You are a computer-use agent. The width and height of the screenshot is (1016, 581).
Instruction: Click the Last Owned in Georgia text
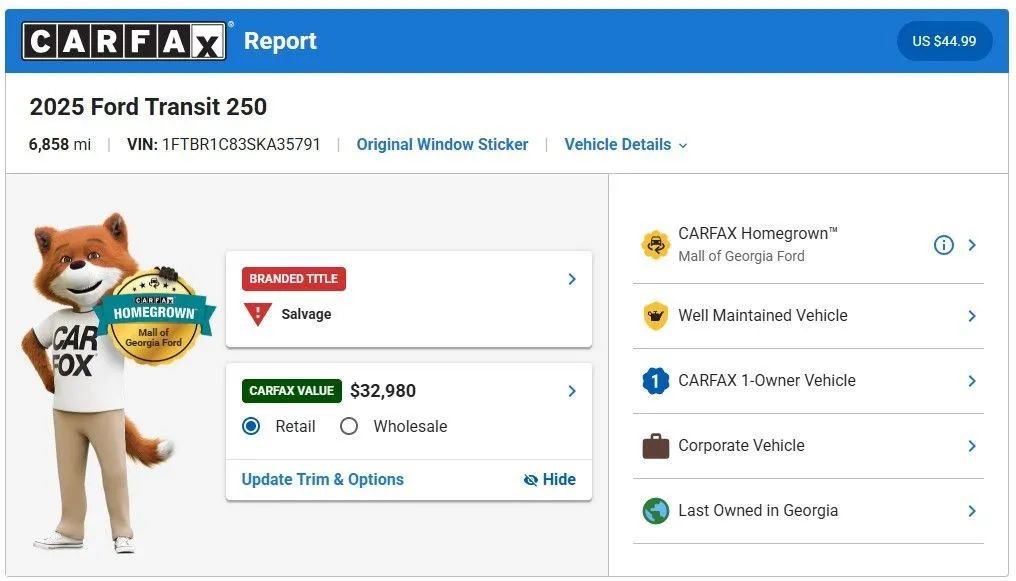(x=758, y=510)
